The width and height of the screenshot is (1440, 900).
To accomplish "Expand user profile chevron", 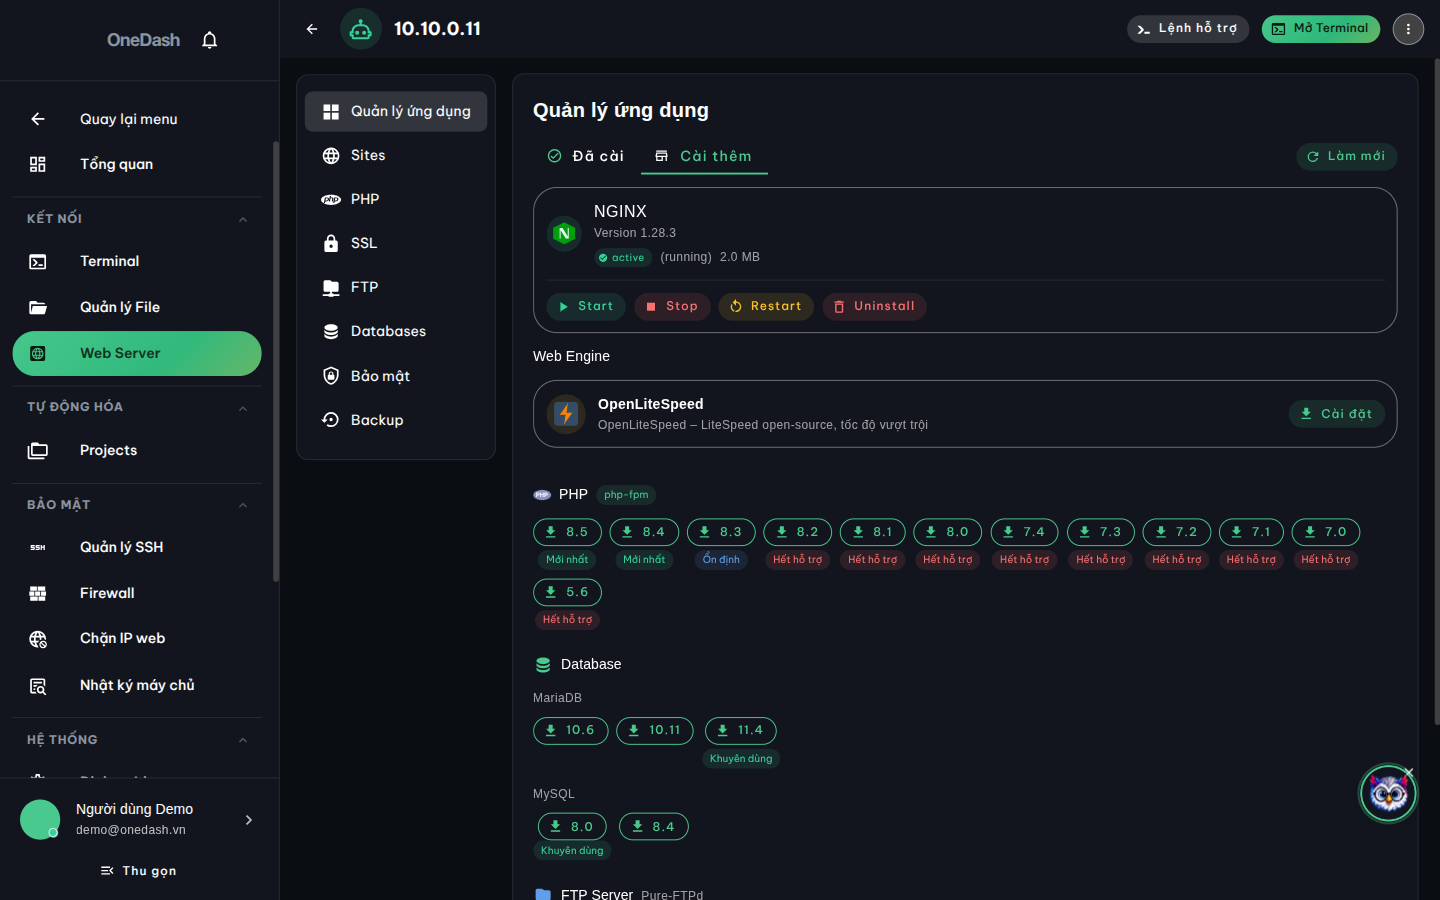I will pos(249,820).
